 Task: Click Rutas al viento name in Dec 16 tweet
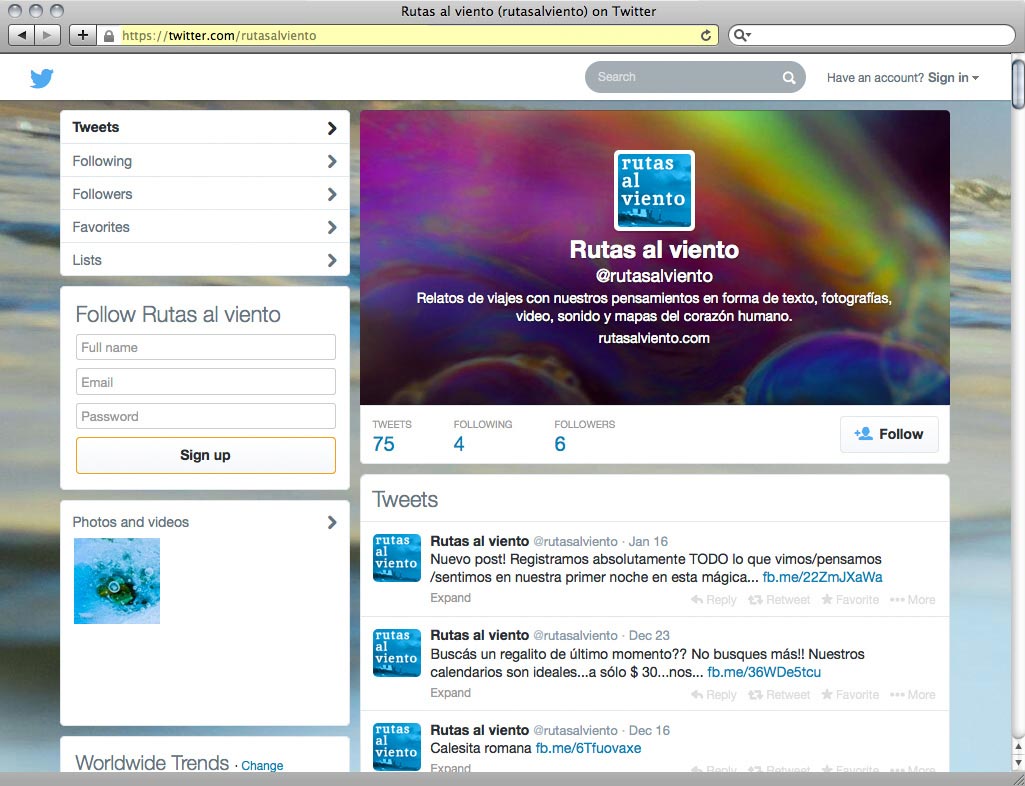pos(479,730)
